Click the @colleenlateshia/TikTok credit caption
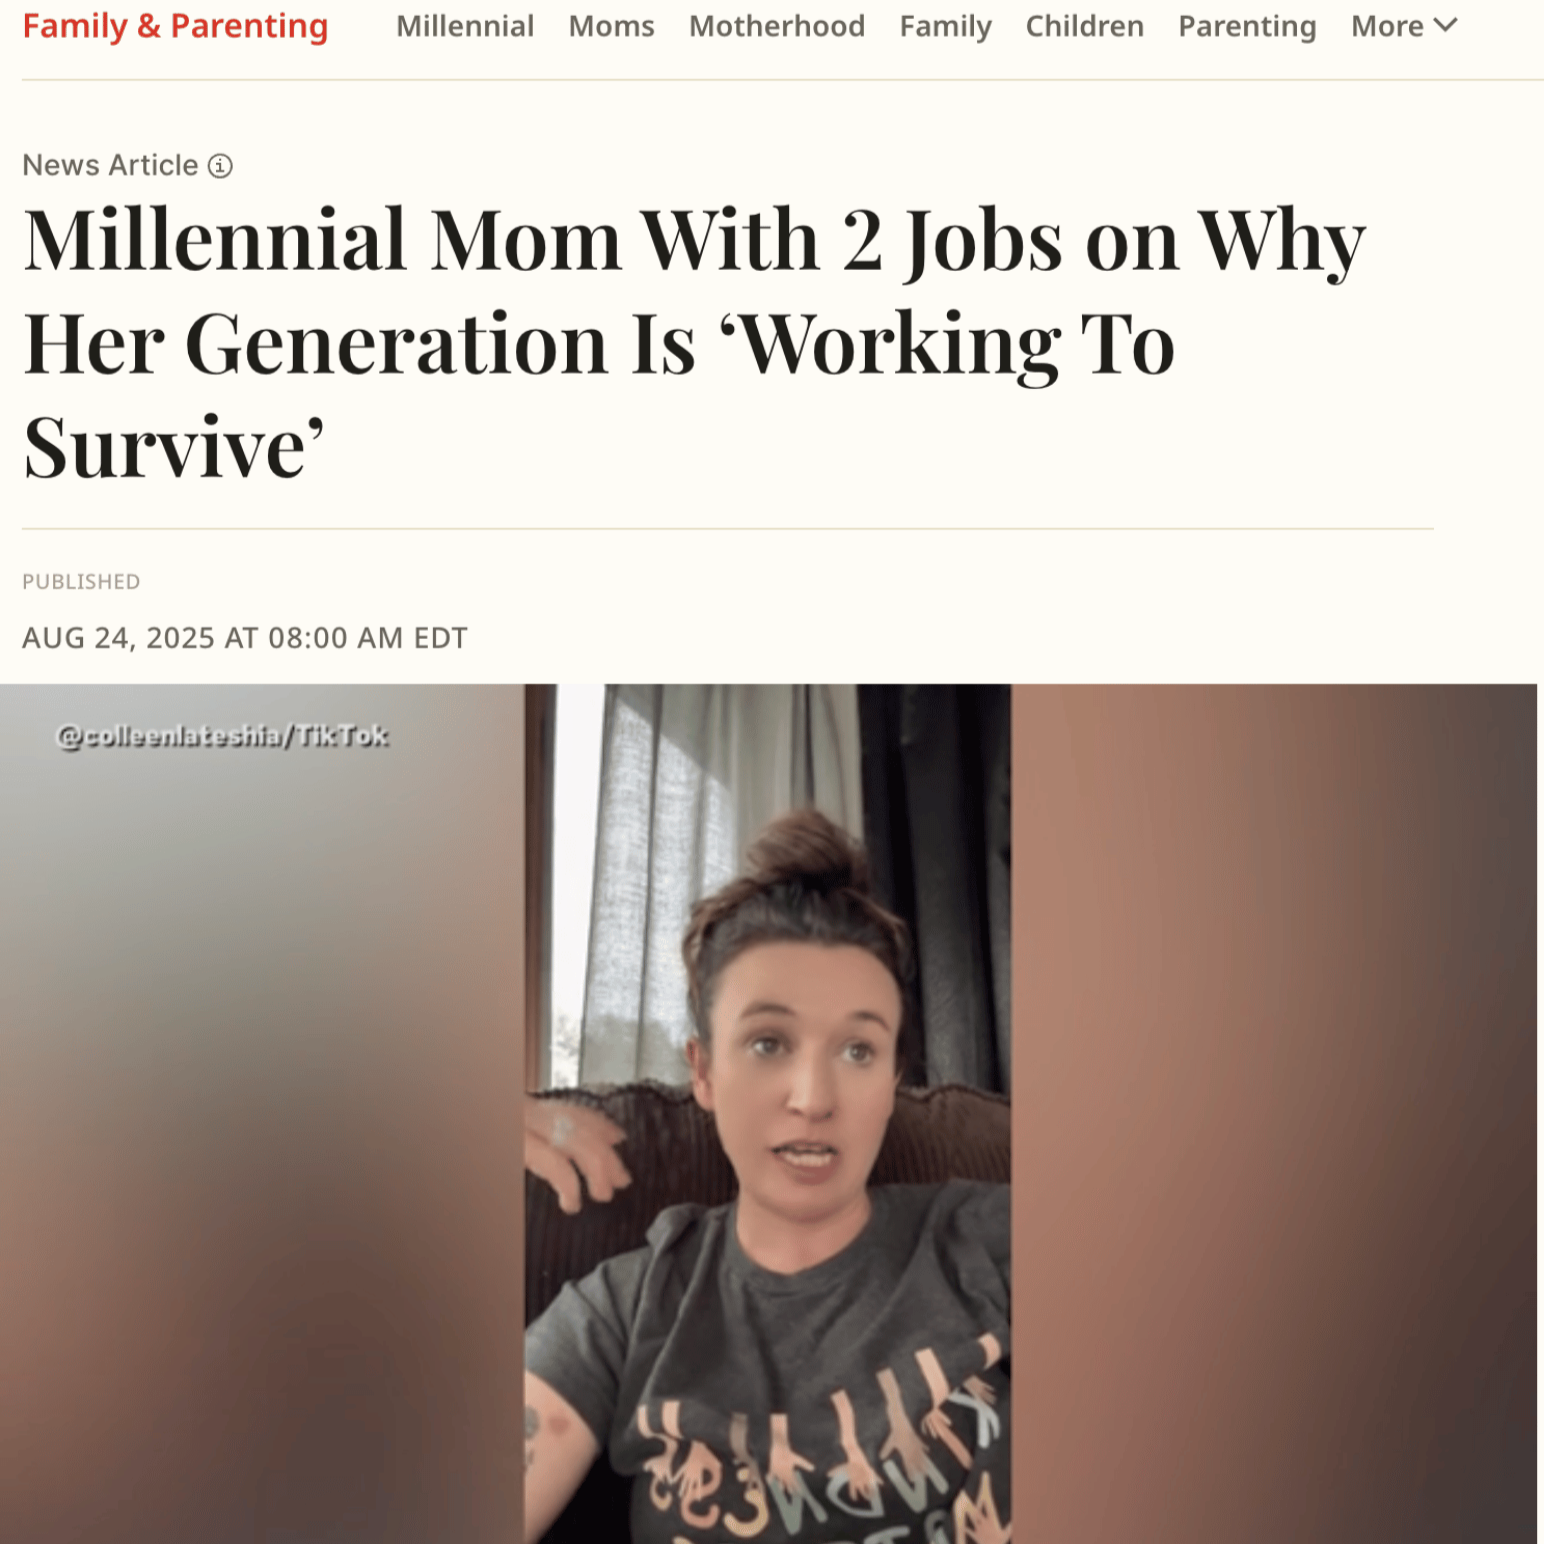This screenshot has width=1544, height=1544. pyautogui.click(x=222, y=736)
